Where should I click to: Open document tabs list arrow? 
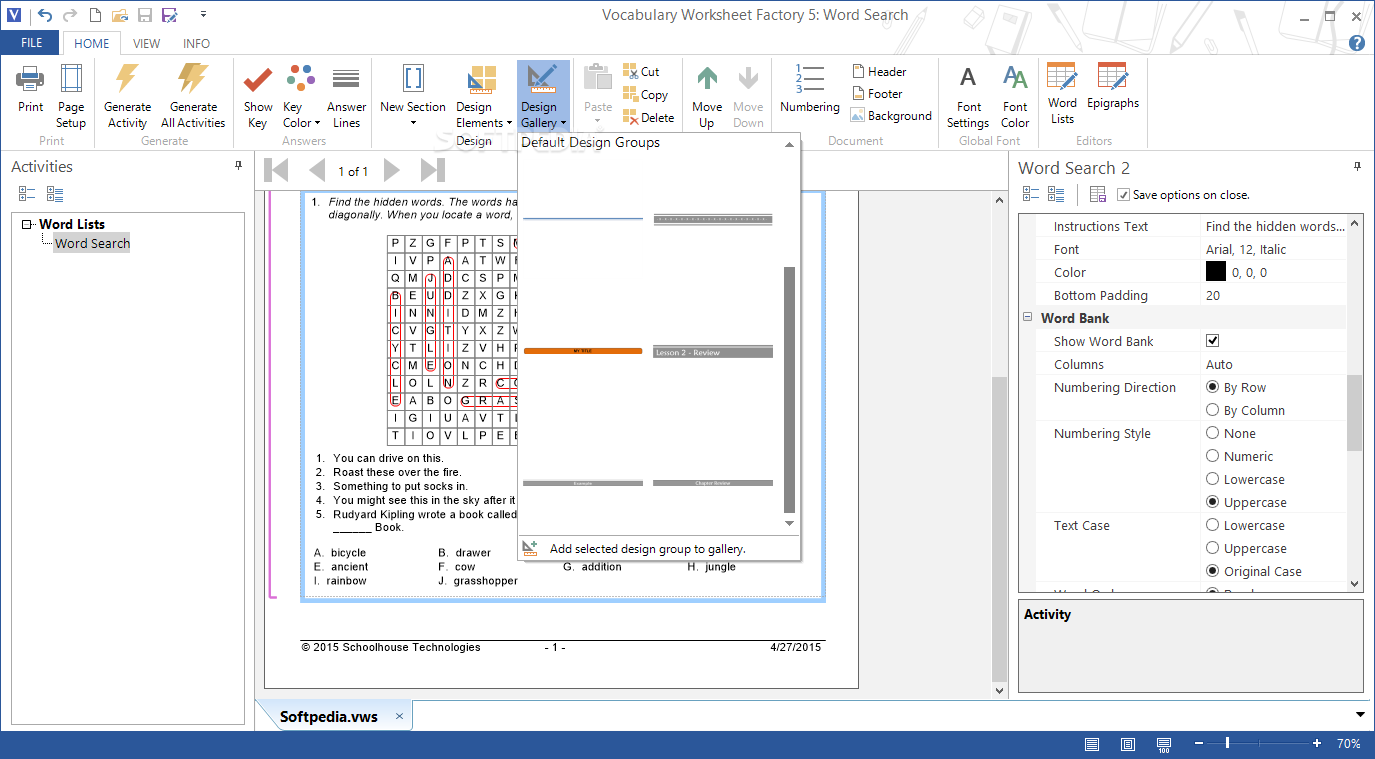tap(1360, 714)
